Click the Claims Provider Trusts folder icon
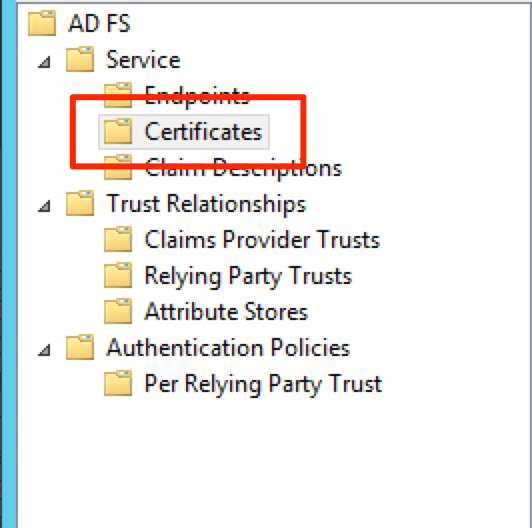 coord(118,239)
